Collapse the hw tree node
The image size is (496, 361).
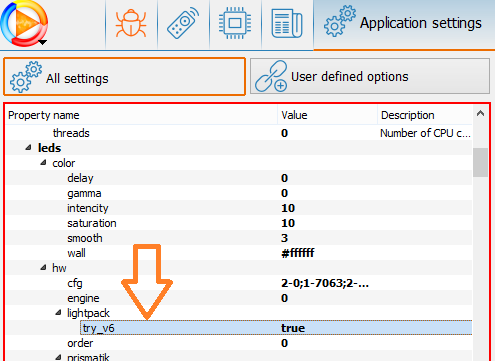tap(43, 267)
